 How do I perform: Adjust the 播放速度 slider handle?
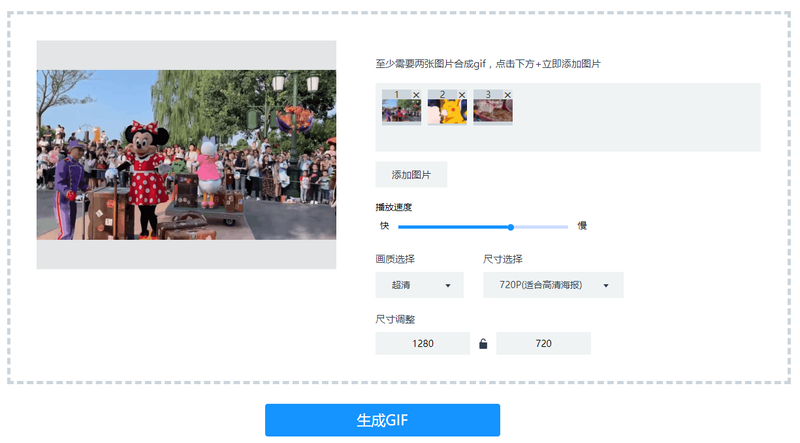[x=511, y=227]
